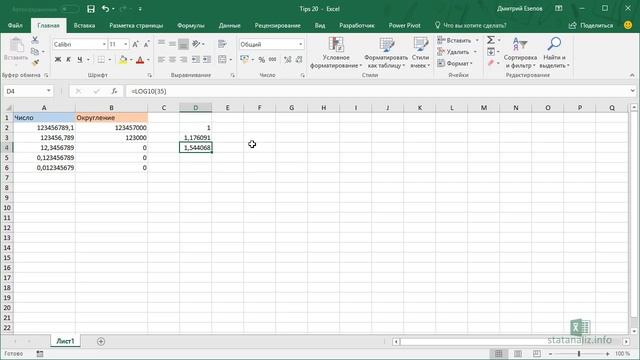The image size is (640, 360).
Task: Open Sort and Filter (Сортировка и фильтр)
Action: pyautogui.click(x=520, y=53)
